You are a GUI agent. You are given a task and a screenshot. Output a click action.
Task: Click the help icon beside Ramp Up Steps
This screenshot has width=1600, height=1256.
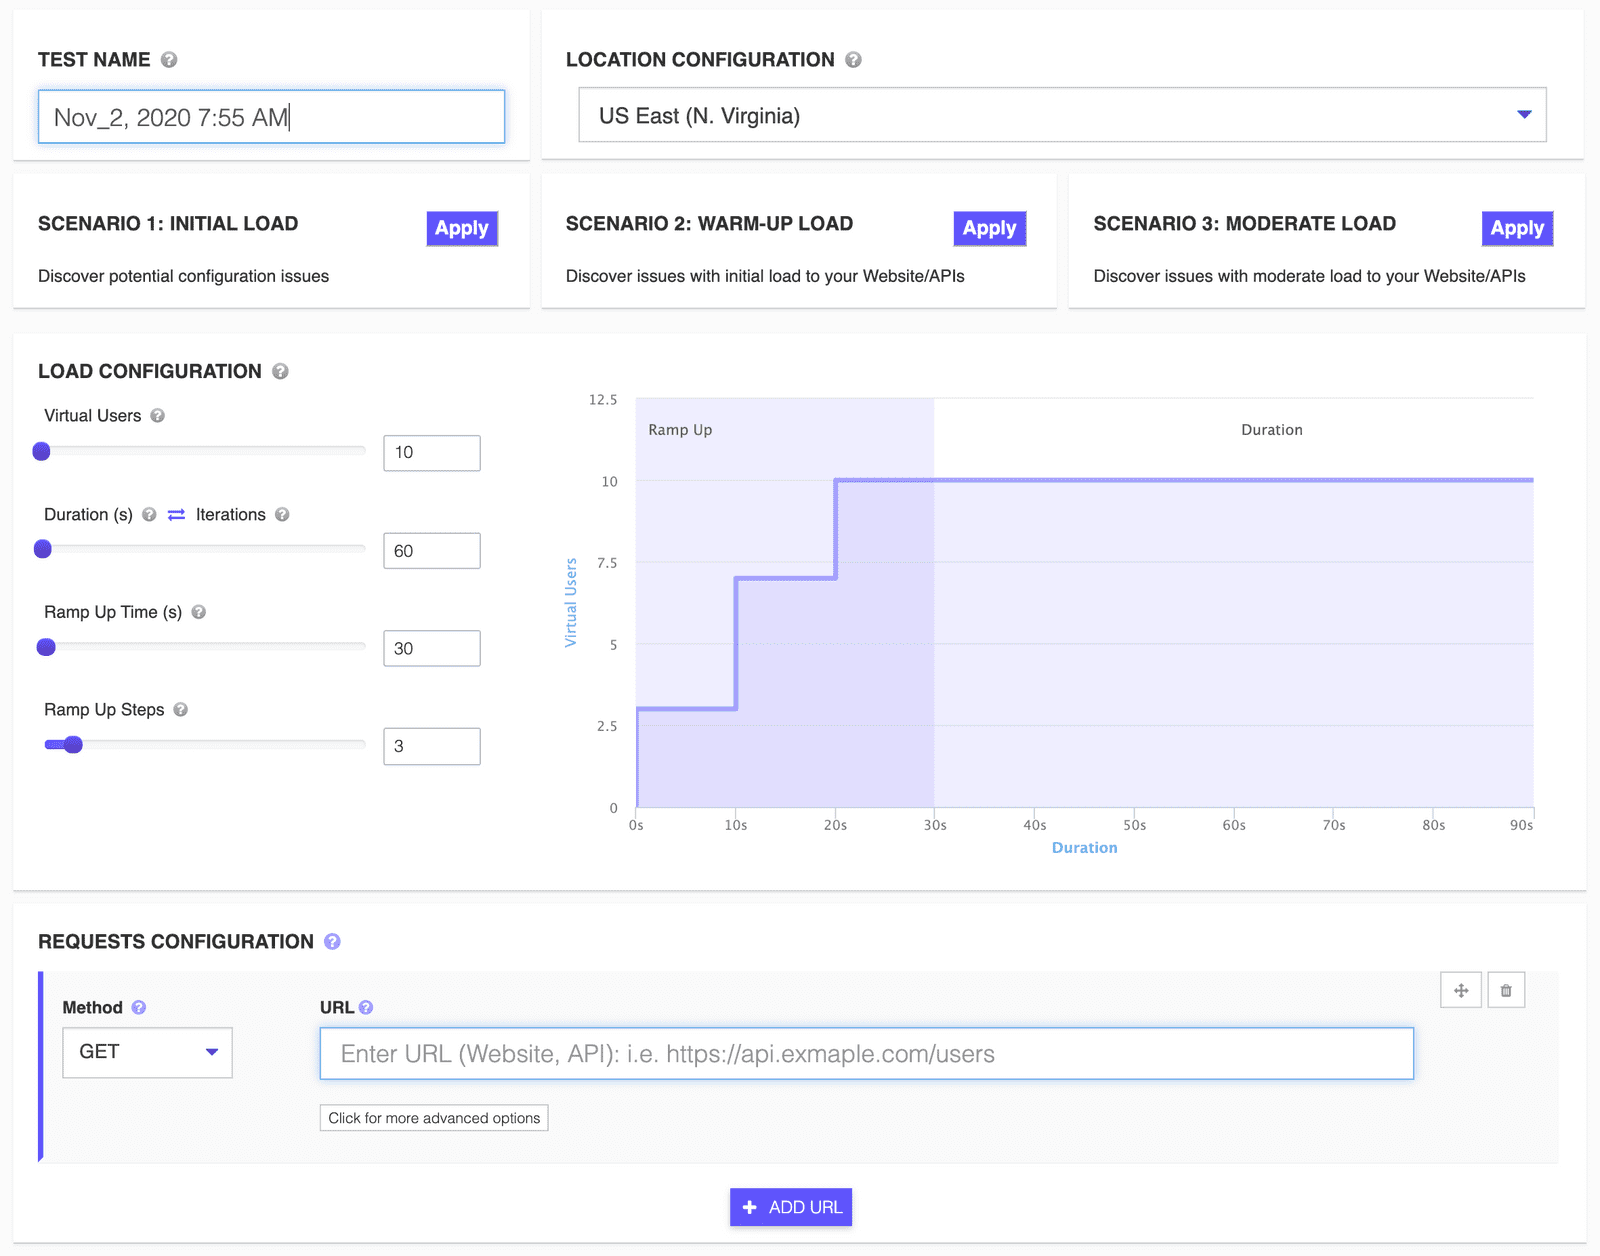click(x=181, y=709)
